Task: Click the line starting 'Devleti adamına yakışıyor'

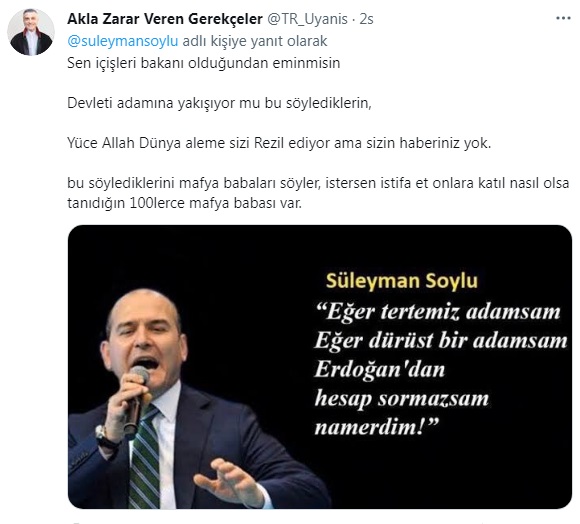Action: 219,103
